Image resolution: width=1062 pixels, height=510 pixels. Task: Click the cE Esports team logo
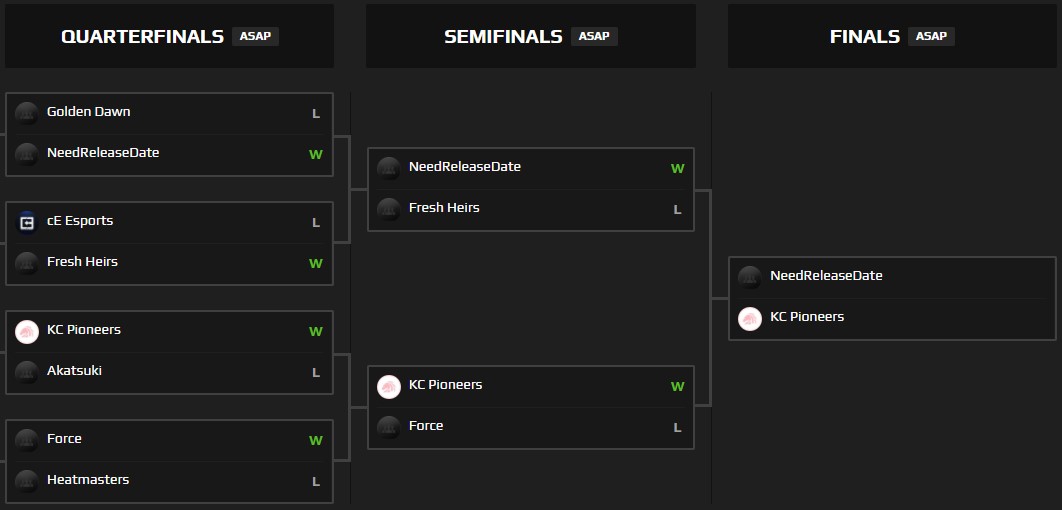(27, 222)
